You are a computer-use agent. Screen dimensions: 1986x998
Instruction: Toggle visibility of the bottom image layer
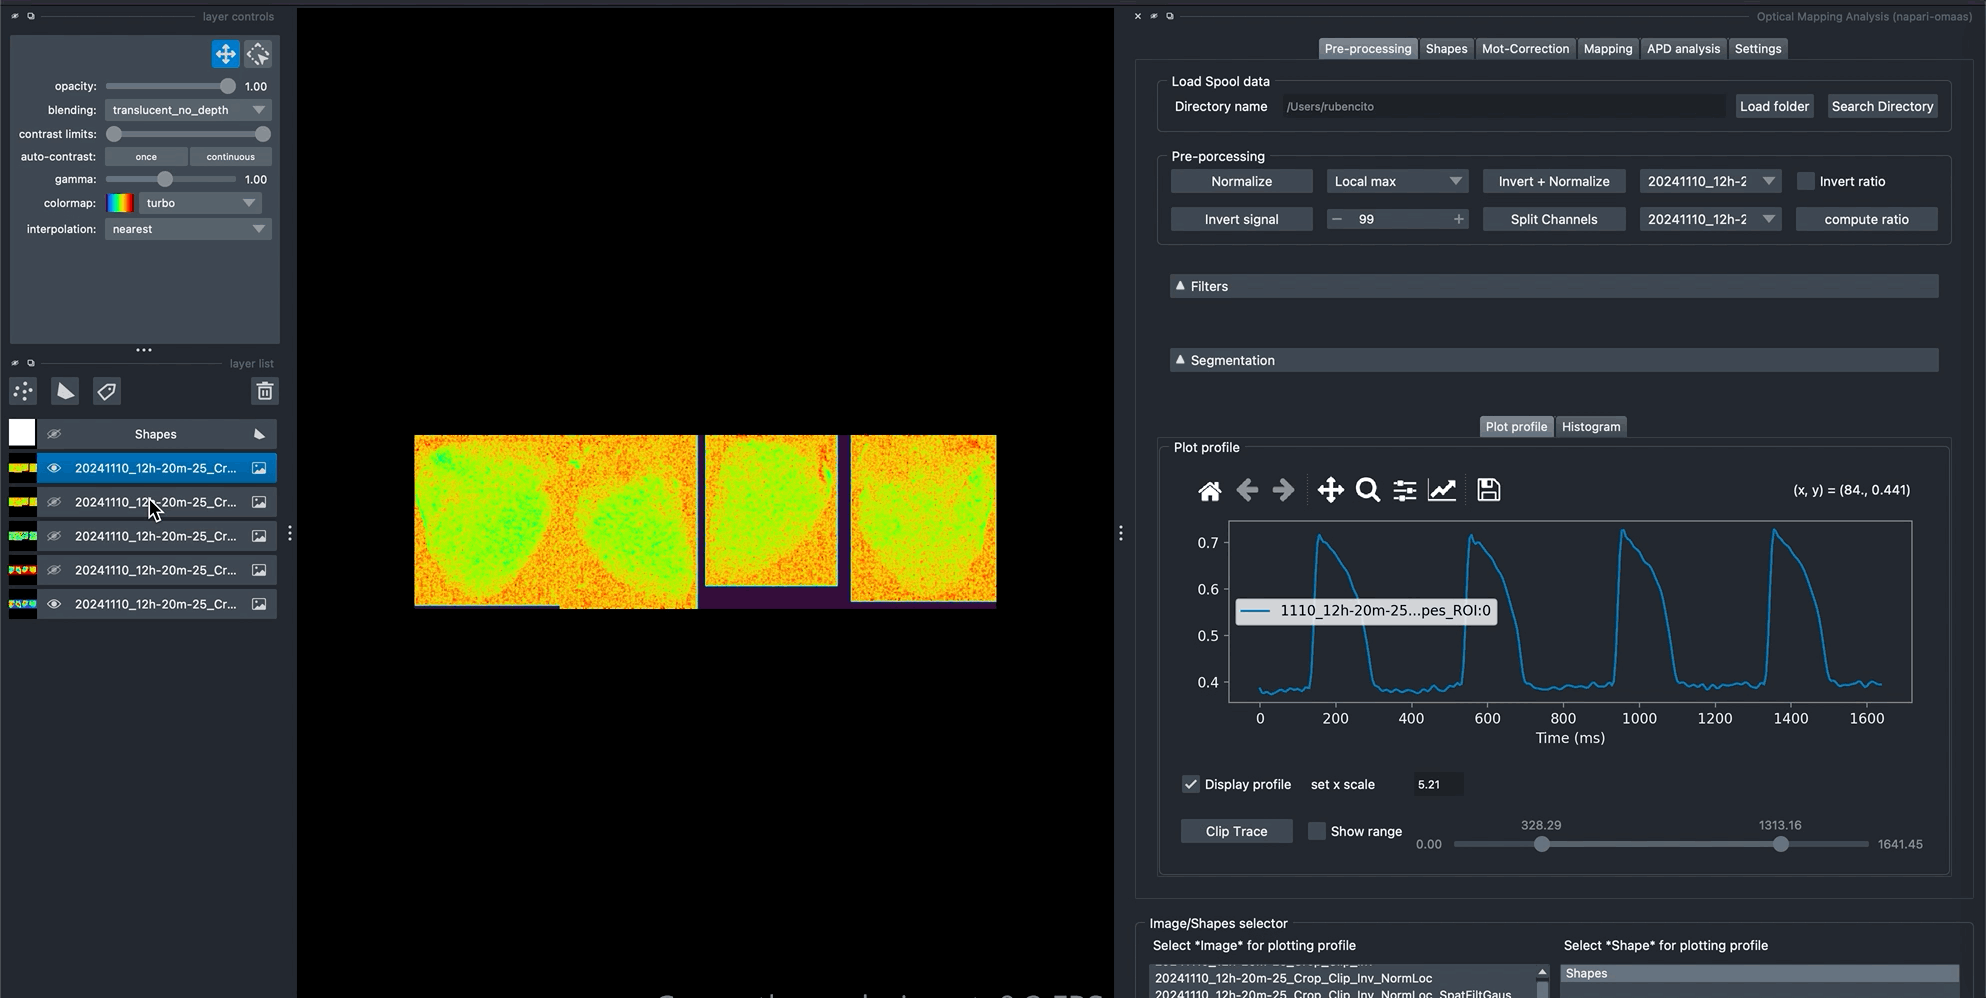tap(54, 604)
